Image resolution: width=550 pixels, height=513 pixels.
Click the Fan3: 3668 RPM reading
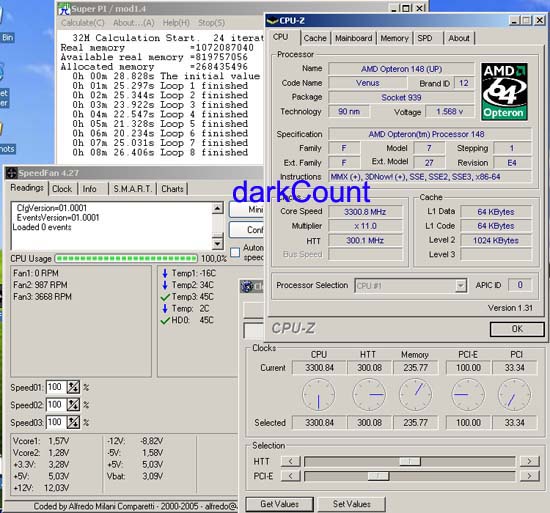[x=42, y=297]
